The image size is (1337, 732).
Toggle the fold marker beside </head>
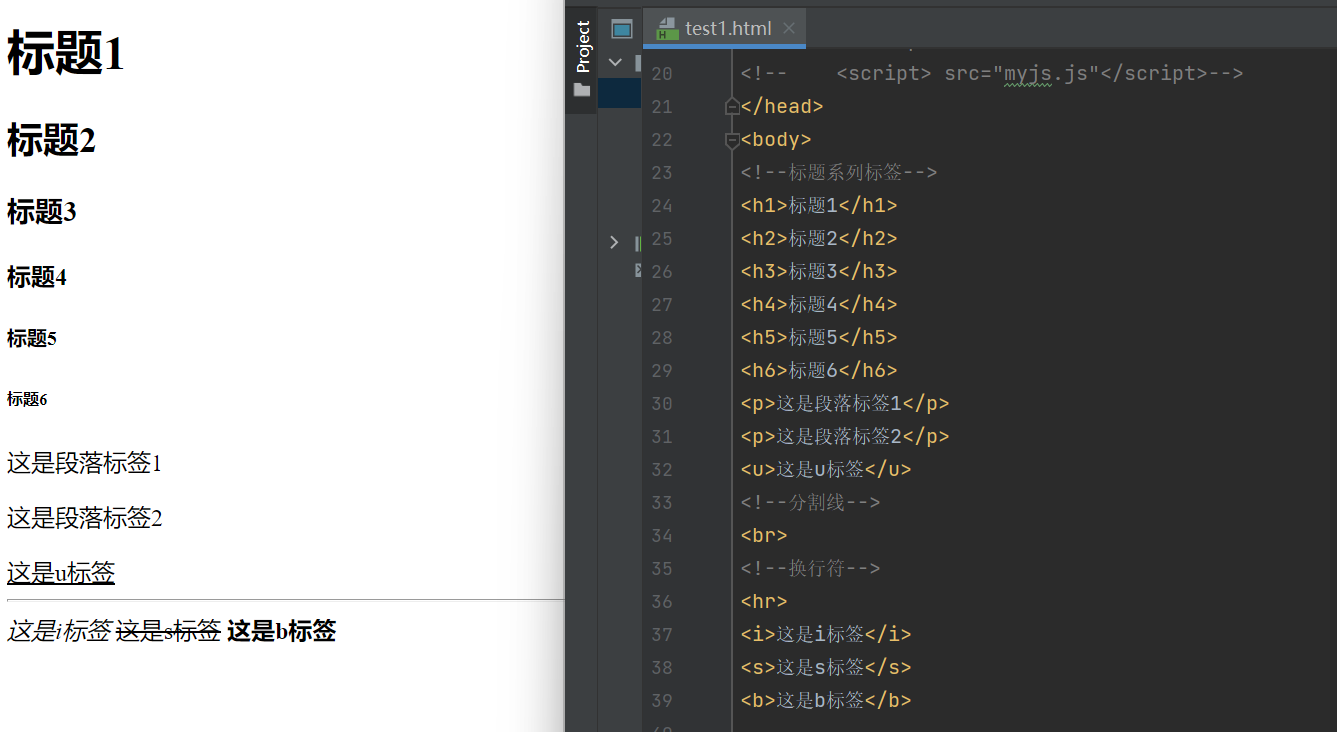click(x=732, y=106)
